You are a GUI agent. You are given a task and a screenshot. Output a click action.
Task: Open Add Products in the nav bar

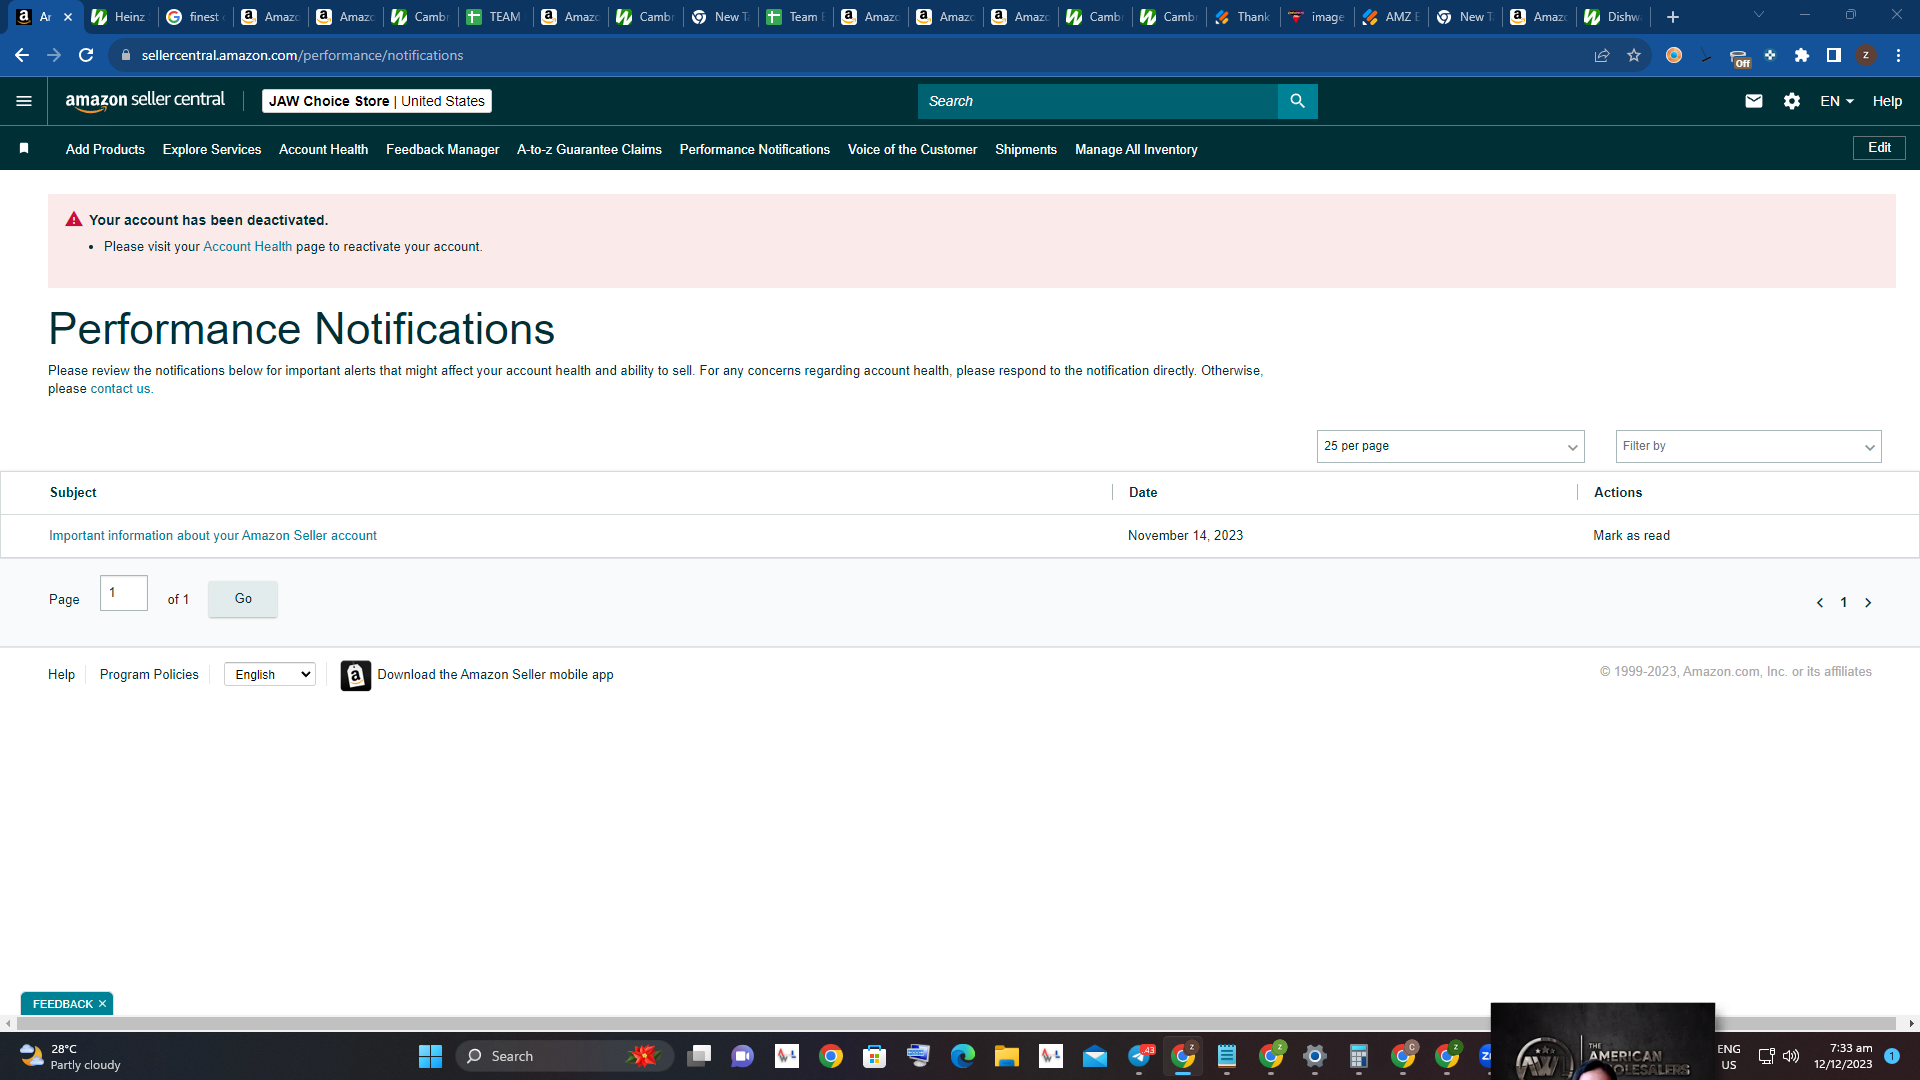pyautogui.click(x=105, y=149)
